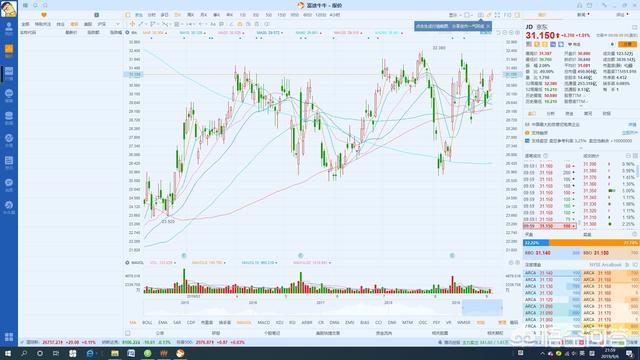Screen dimensions: 640x360
Task: Switch to the KDJ indicator
Action: (279, 322)
